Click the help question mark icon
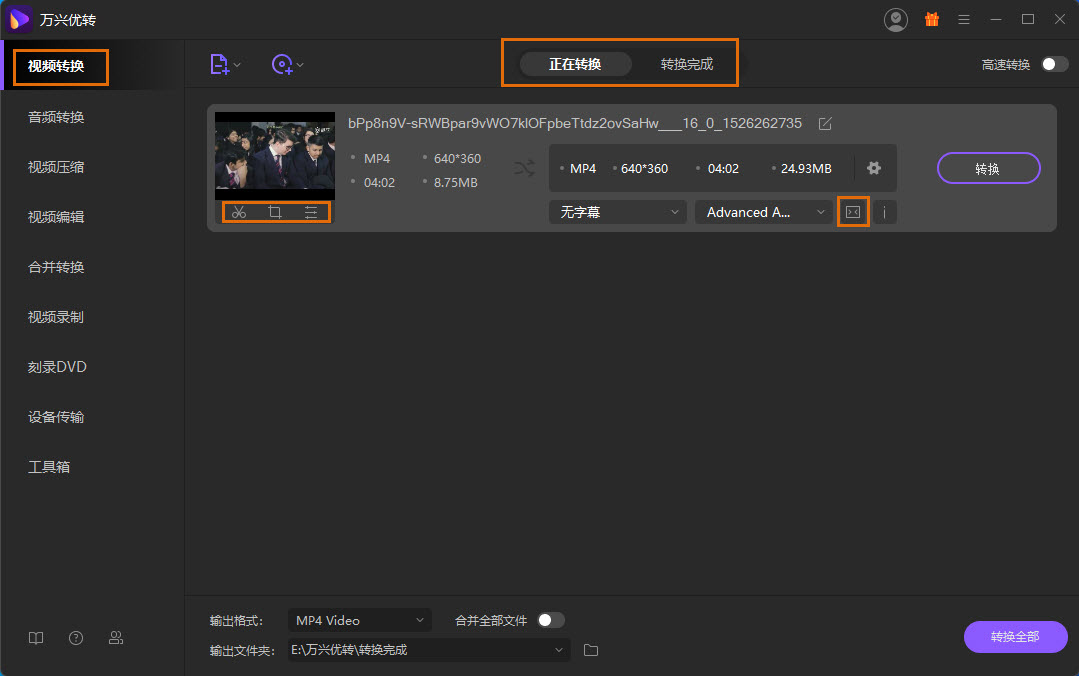The height and width of the screenshot is (676, 1079). 76,638
